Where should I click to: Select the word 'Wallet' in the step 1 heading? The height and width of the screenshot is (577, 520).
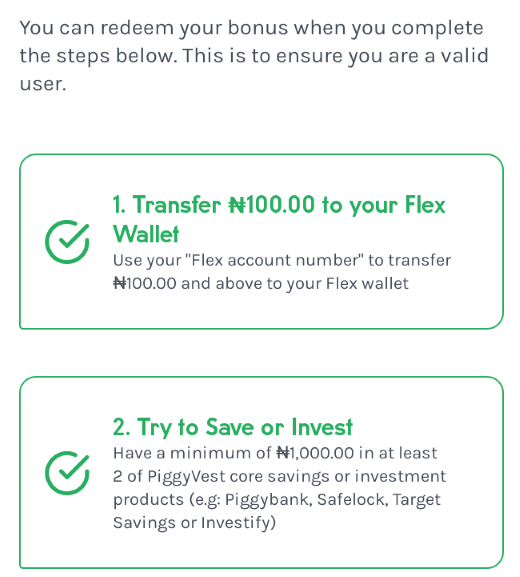pyautogui.click(x=146, y=234)
